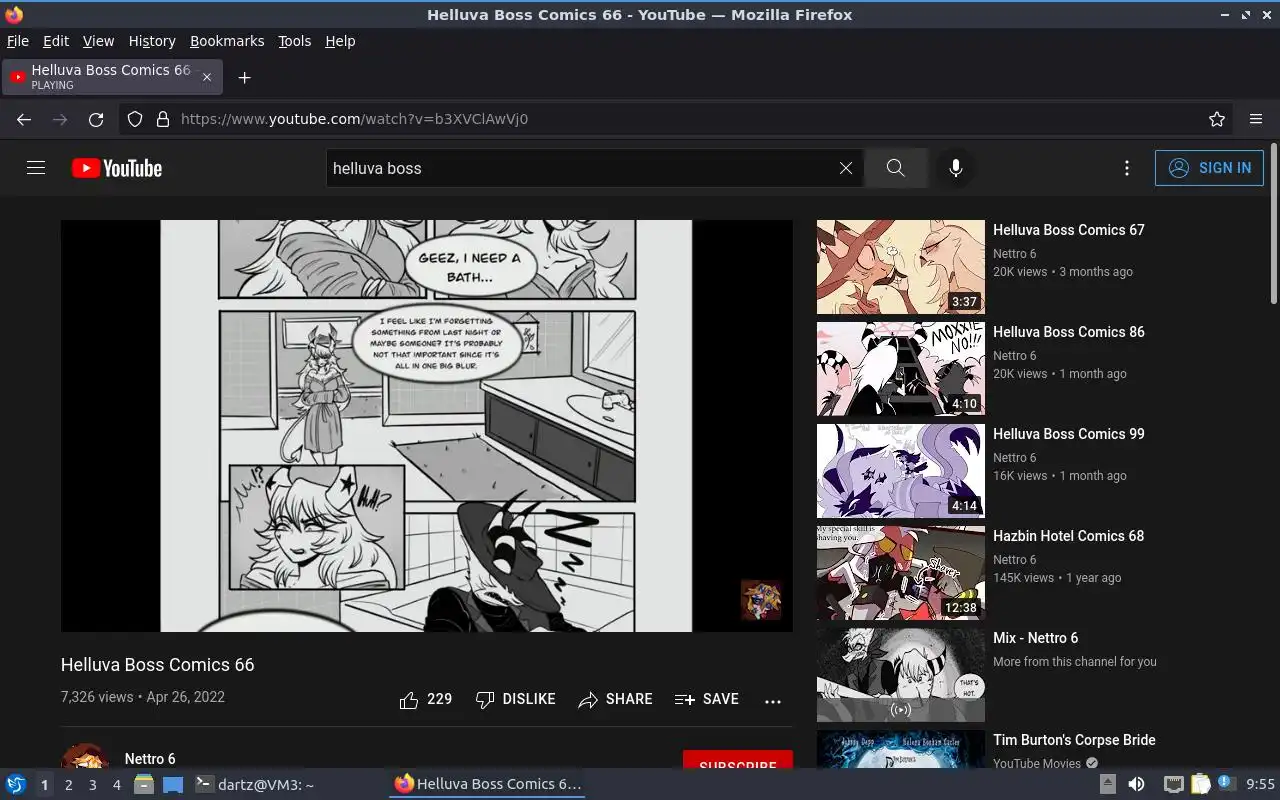Open Helluva Boss Comics 67 thumbnail
1280x800 pixels.
tap(901, 267)
